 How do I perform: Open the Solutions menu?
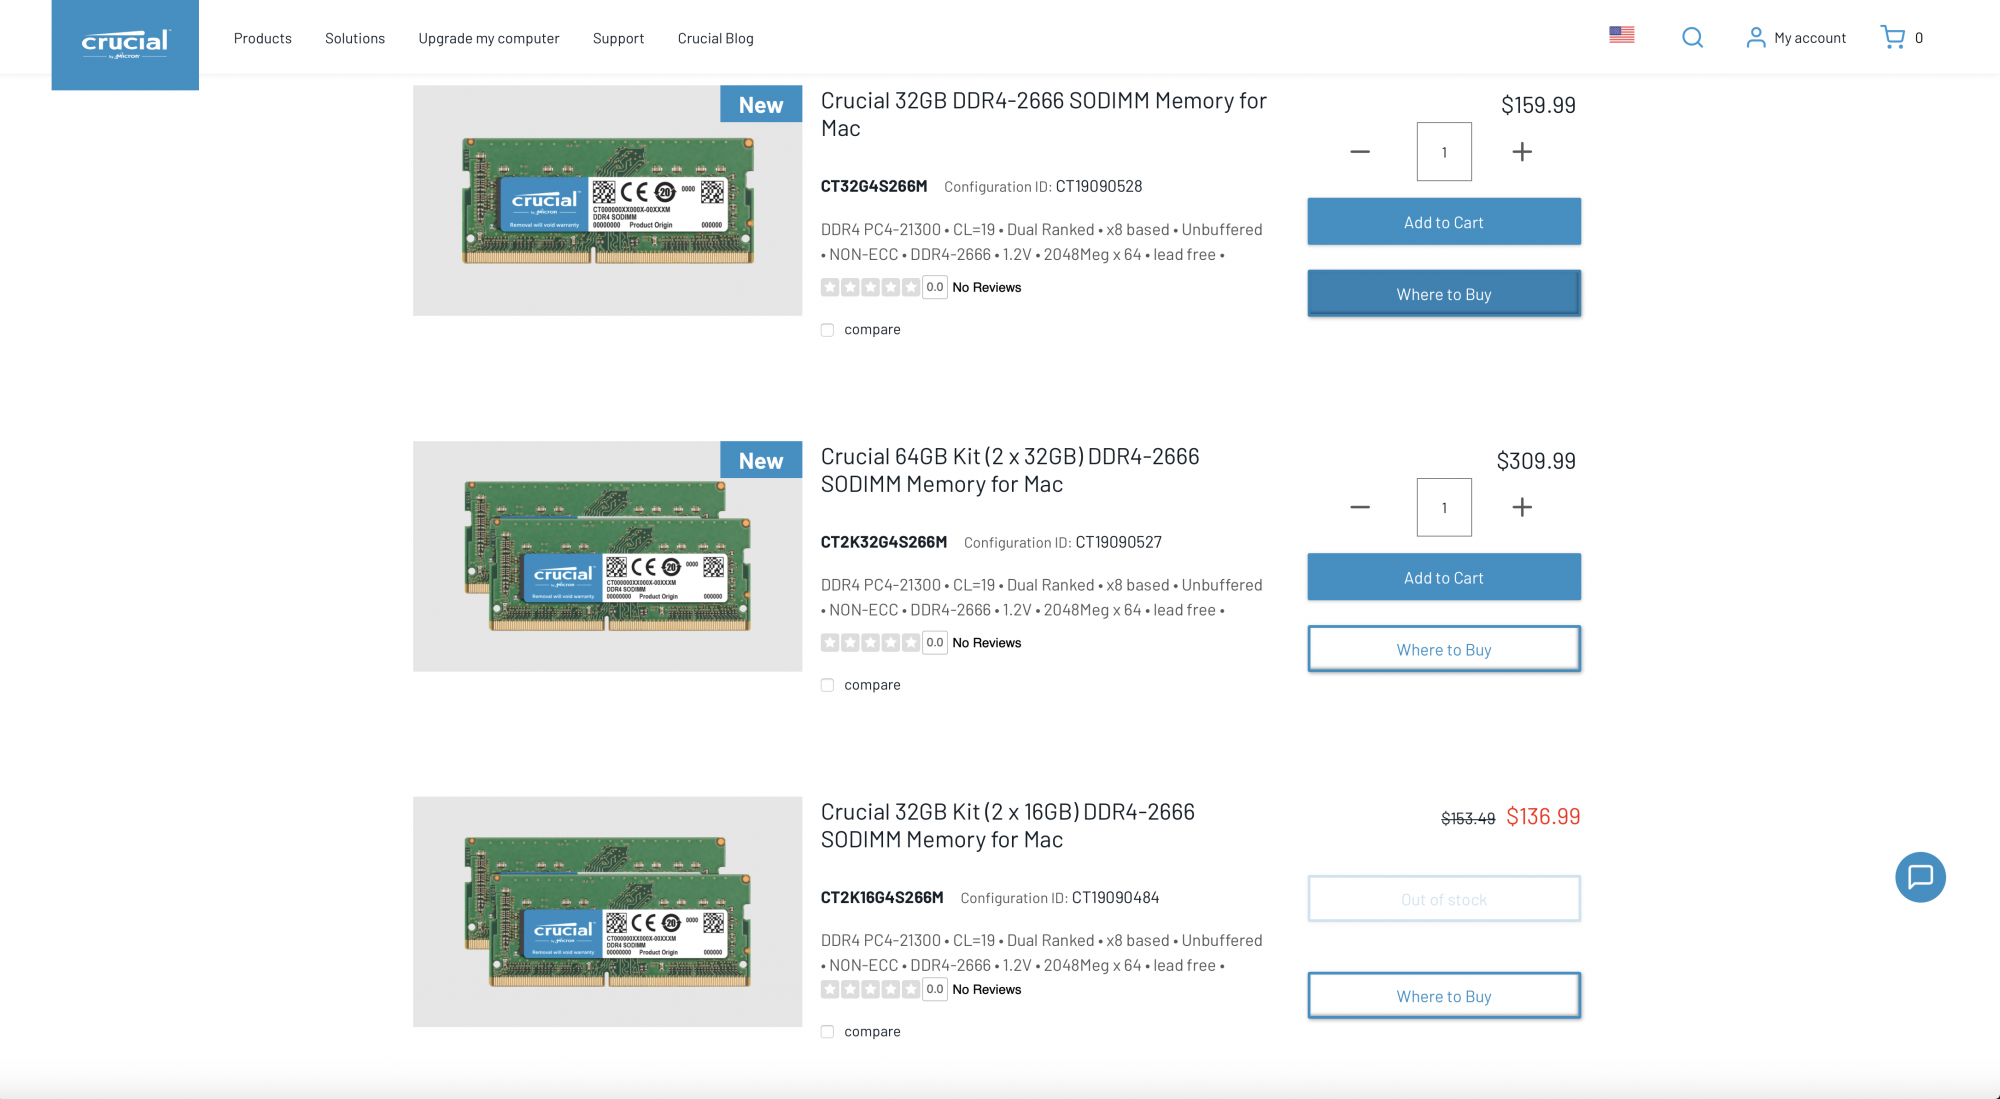click(x=355, y=38)
